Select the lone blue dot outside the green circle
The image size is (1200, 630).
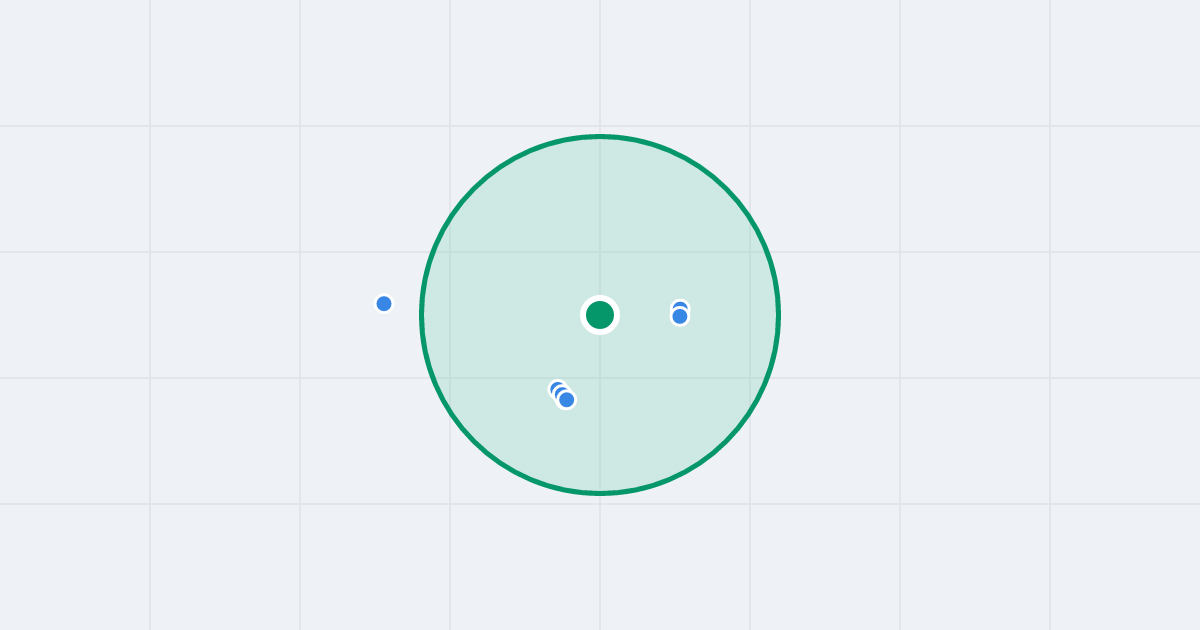(384, 304)
